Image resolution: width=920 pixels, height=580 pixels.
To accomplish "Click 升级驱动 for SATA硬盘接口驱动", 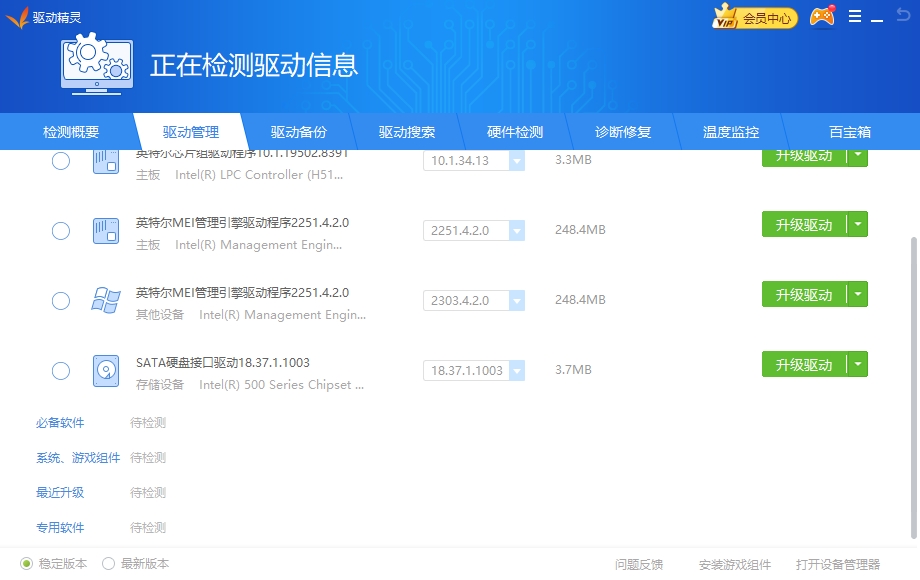I will (x=804, y=365).
